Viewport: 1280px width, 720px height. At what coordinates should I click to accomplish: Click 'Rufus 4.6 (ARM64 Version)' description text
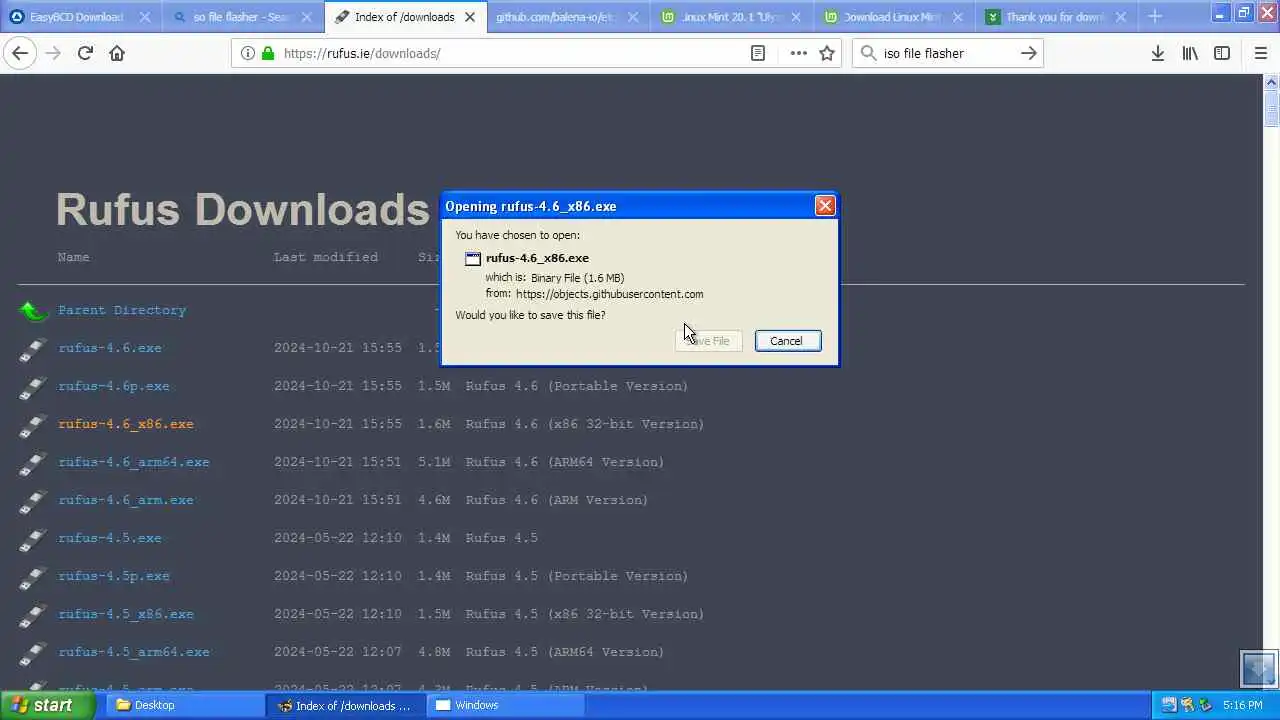coord(565,462)
